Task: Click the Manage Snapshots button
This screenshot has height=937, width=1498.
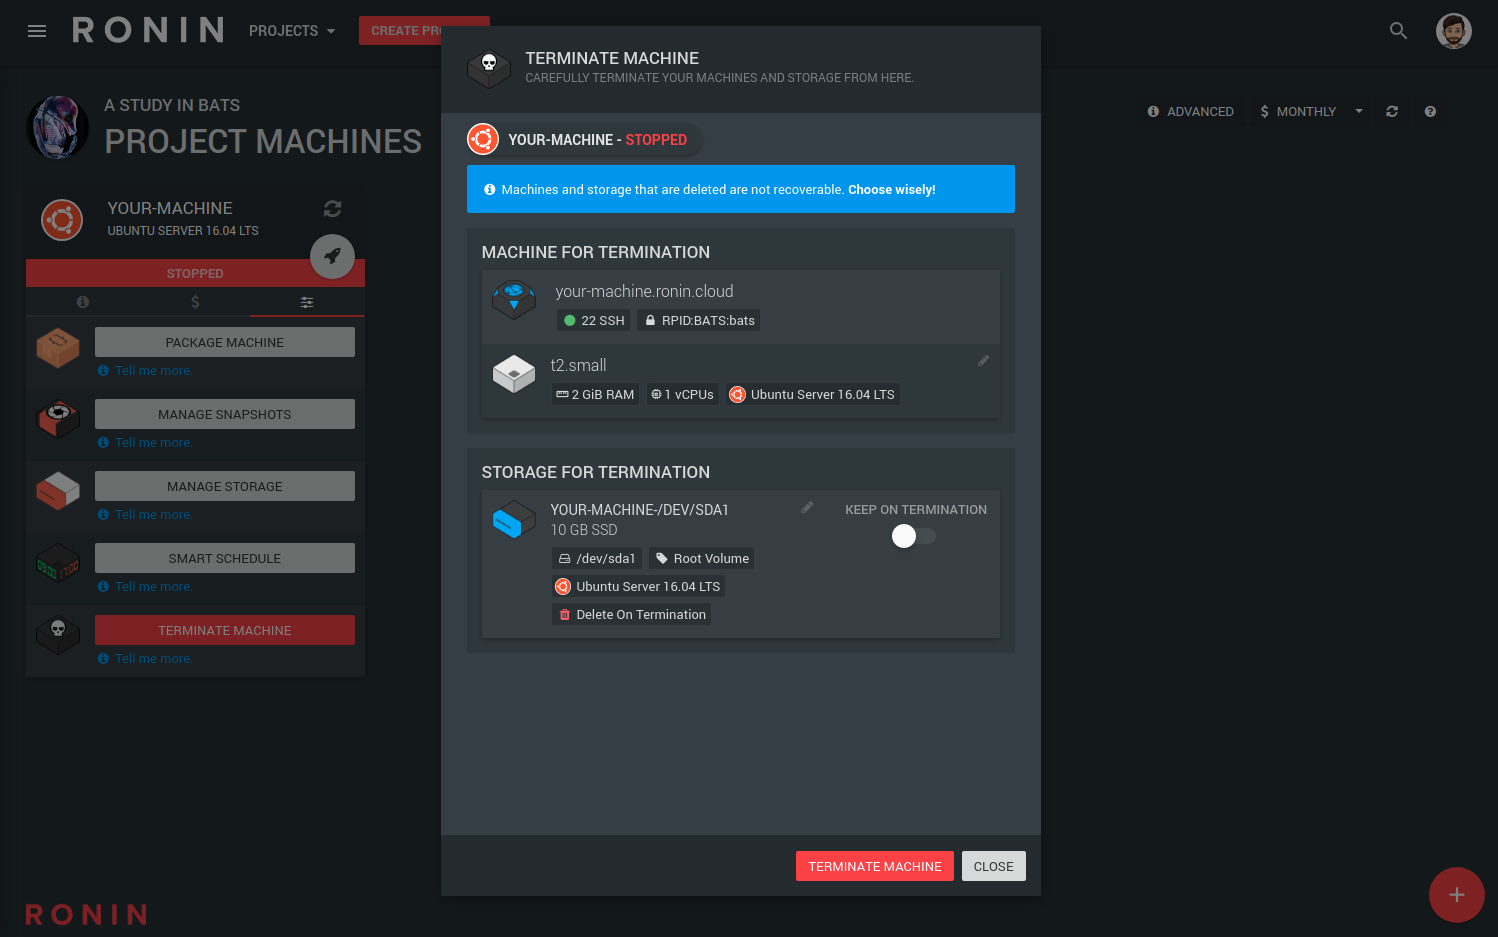Action: pos(225,414)
